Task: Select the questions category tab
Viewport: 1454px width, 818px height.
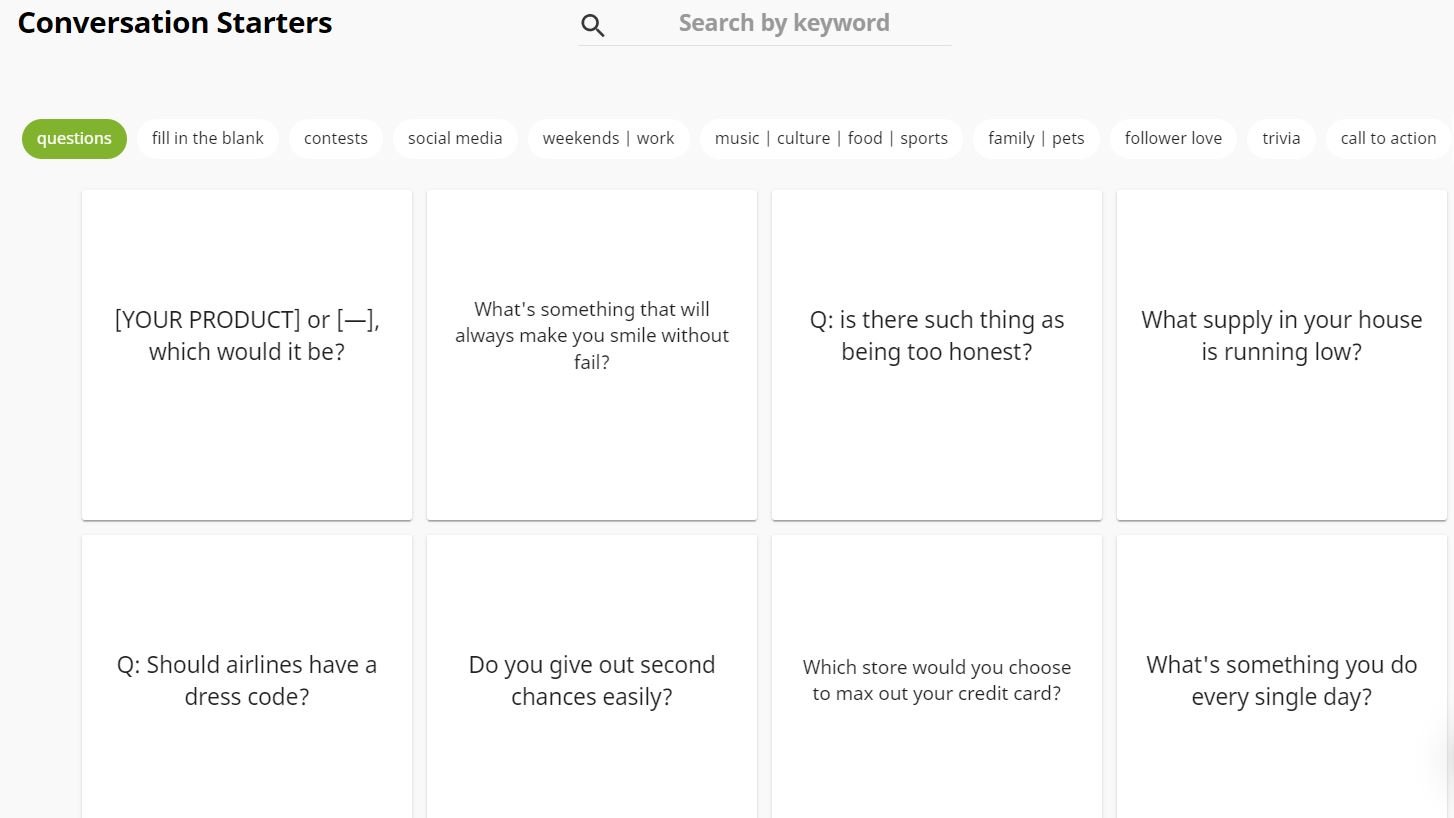Action: [x=74, y=139]
